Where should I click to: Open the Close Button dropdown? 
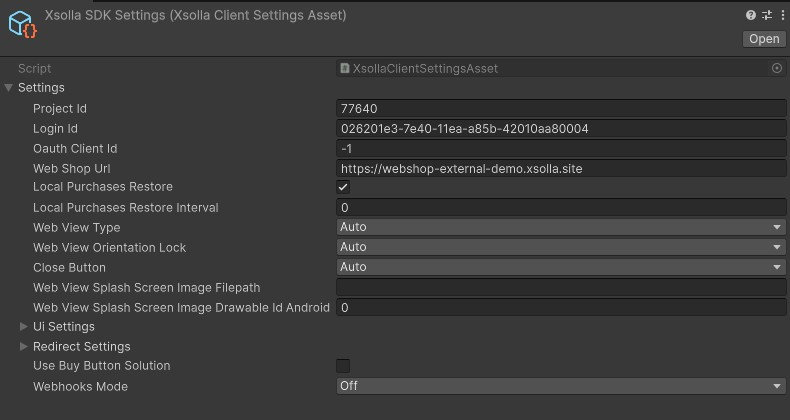(561, 267)
